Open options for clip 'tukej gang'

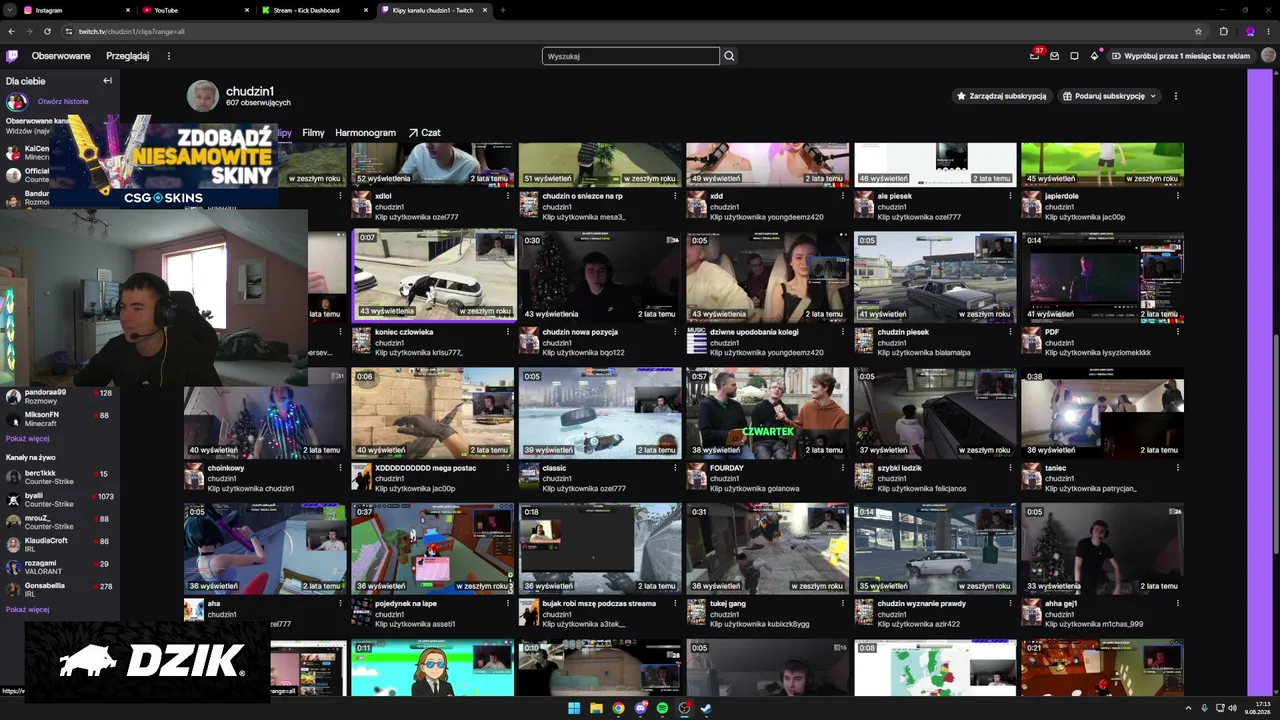(x=843, y=604)
